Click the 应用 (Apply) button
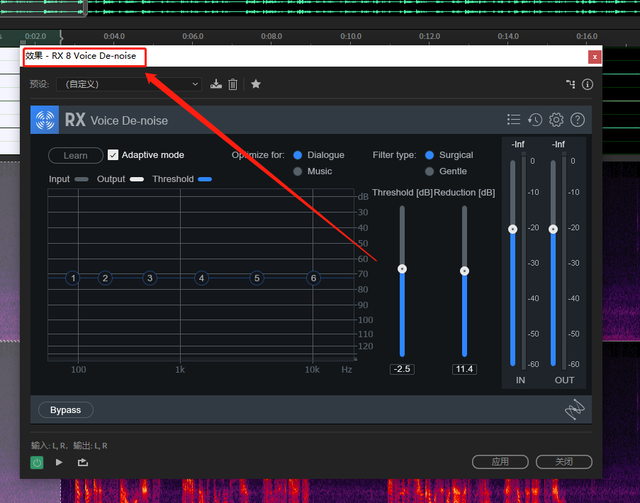 (x=500, y=462)
